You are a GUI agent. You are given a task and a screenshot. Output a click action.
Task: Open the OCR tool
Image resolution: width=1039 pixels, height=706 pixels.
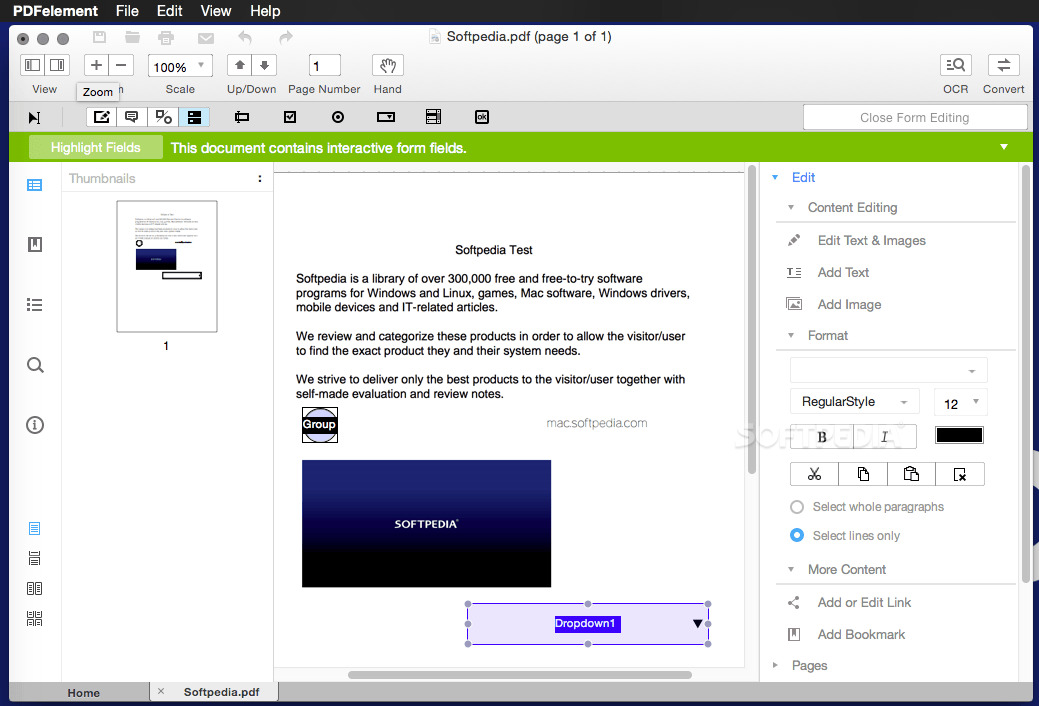click(x=956, y=66)
